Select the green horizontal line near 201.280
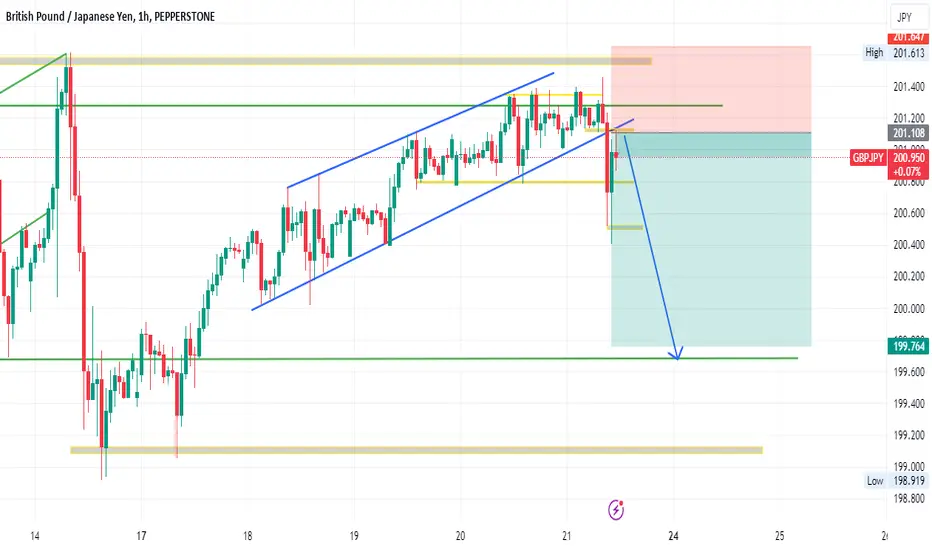 click(x=361, y=105)
